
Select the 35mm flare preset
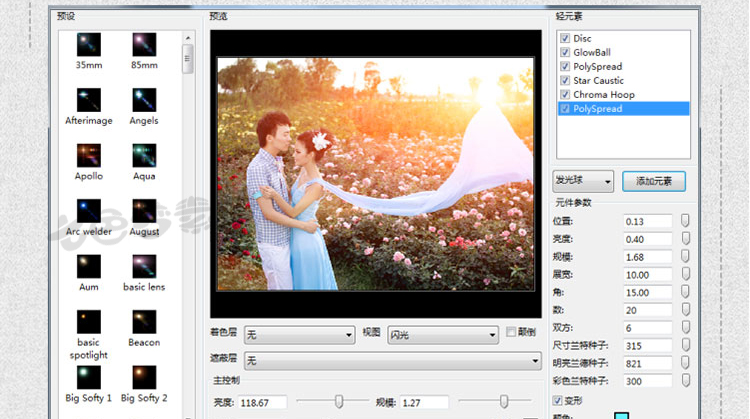(x=89, y=44)
